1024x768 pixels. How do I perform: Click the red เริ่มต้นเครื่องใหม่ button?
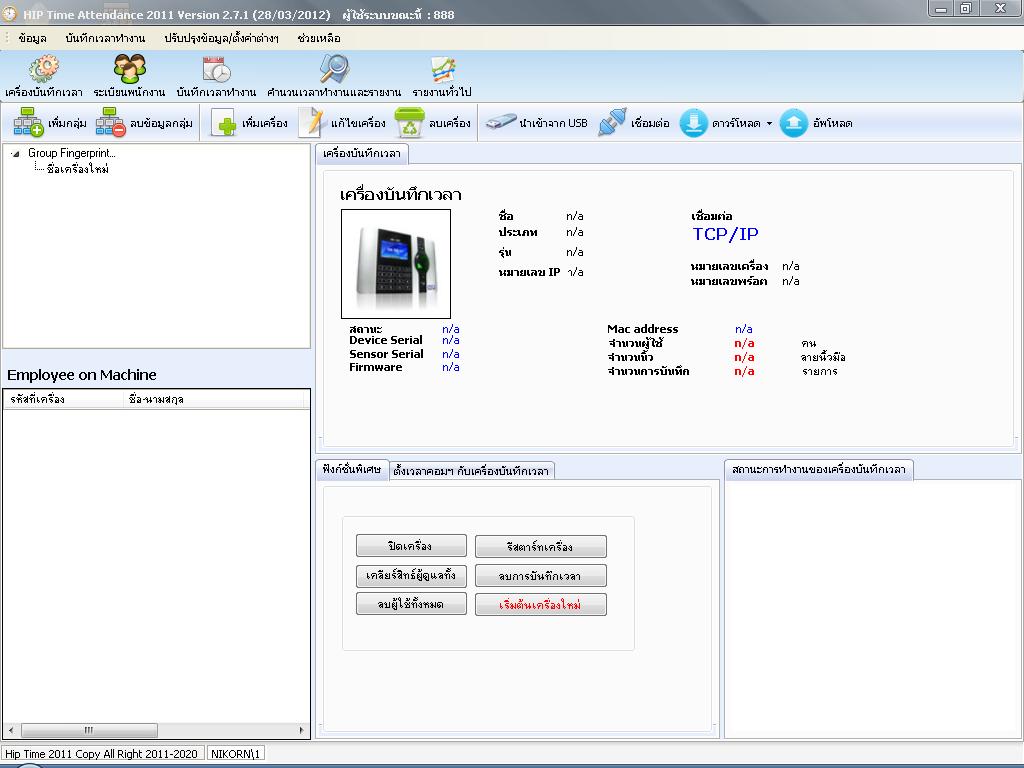click(x=540, y=605)
